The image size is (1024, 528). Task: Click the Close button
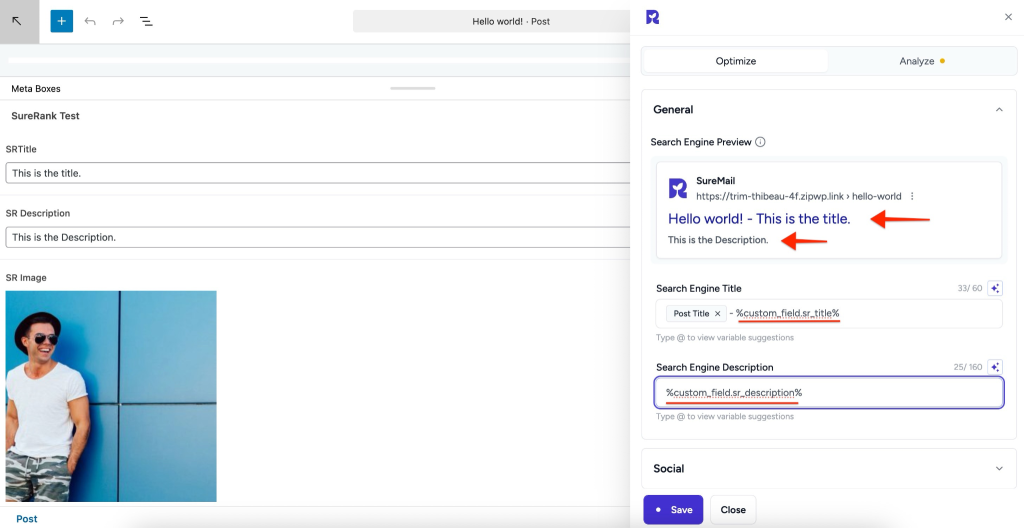(x=733, y=510)
